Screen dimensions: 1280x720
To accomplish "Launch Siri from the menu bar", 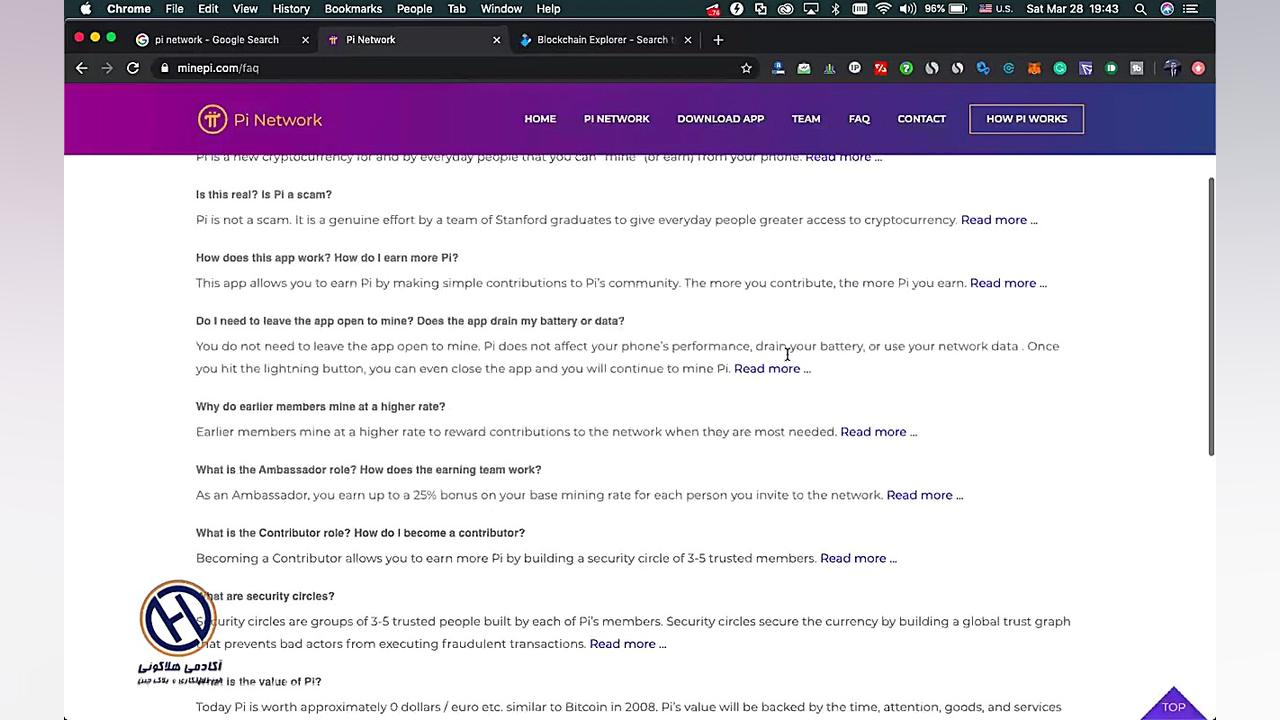I will tap(1167, 9).
